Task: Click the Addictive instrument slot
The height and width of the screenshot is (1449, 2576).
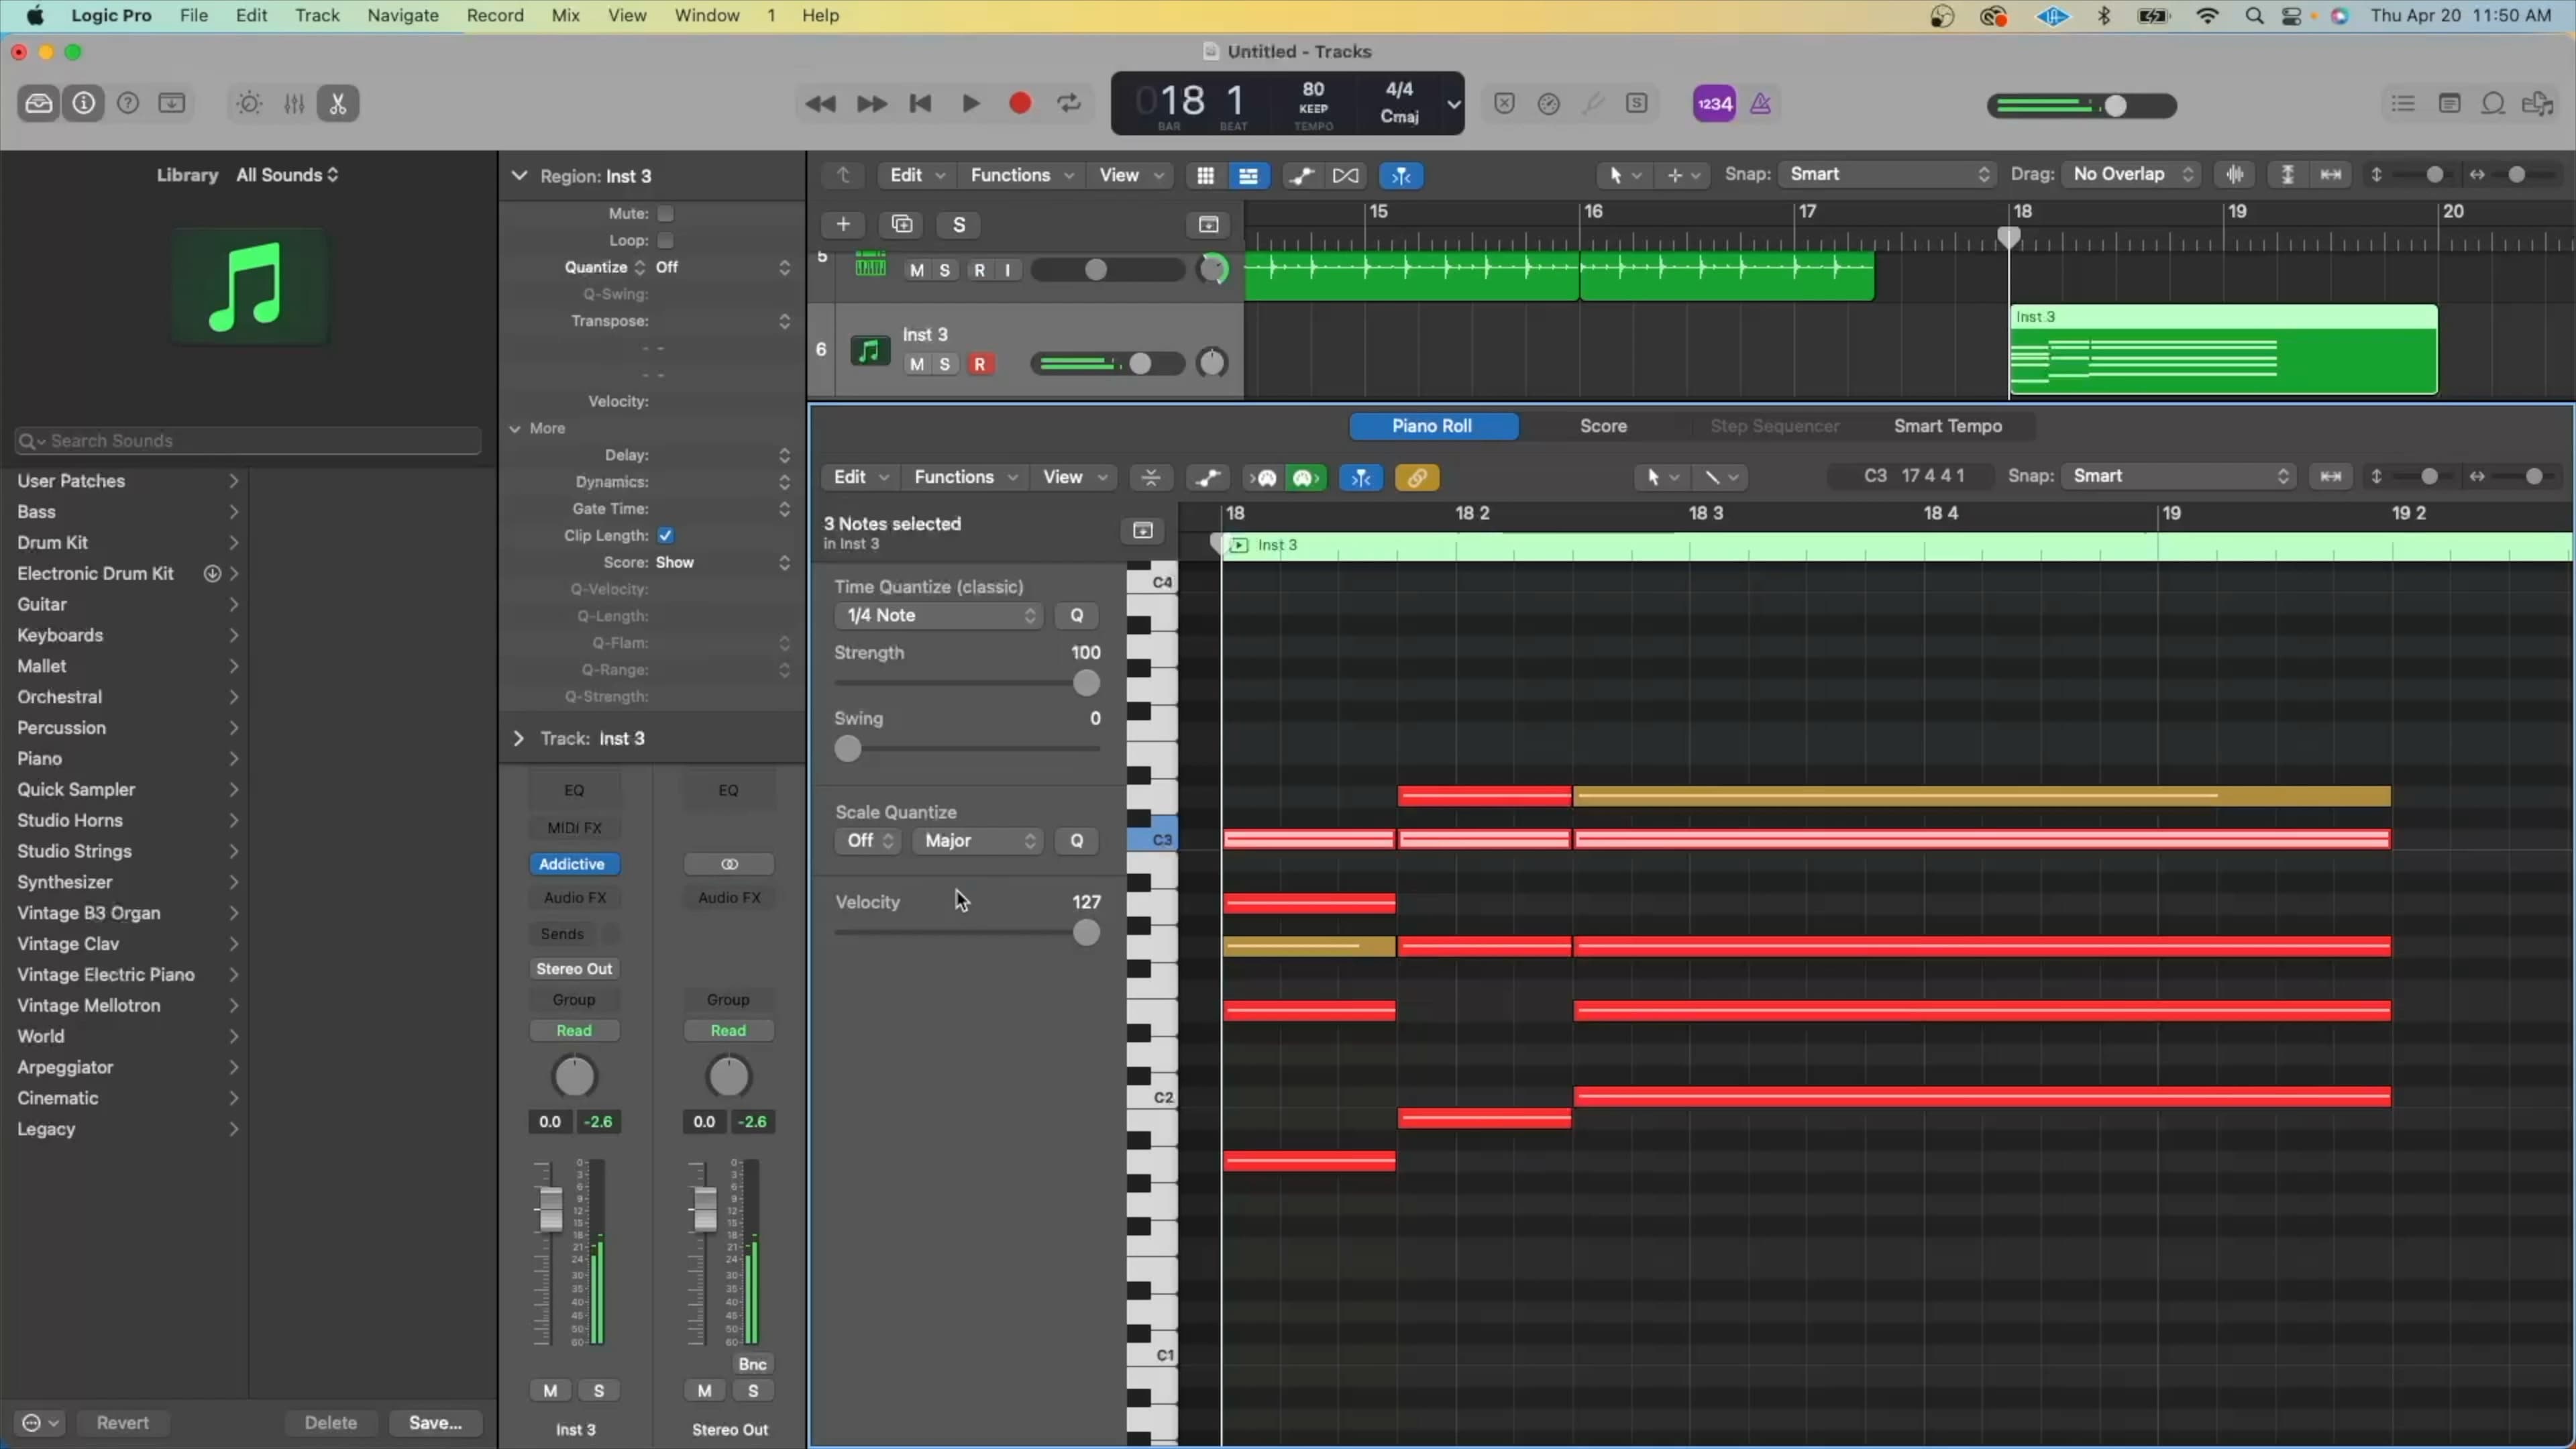Action: (573, 864)
